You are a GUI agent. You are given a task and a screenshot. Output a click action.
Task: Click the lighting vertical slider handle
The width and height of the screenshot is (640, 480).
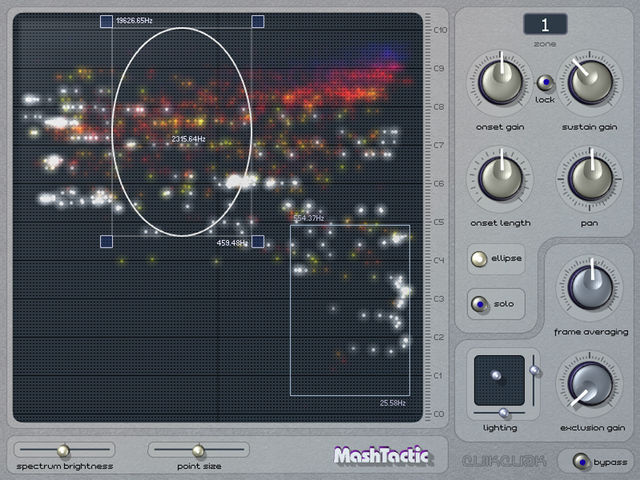pyautogui.click(x=534, y=370)
